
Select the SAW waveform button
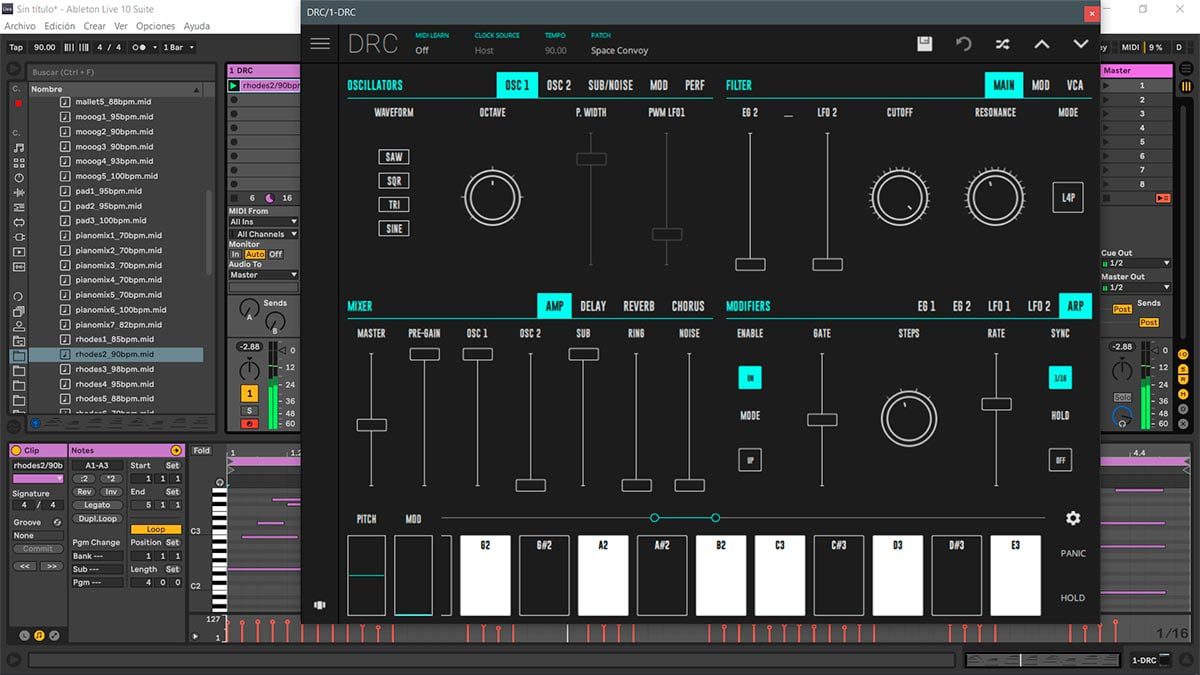click(394, 157)
